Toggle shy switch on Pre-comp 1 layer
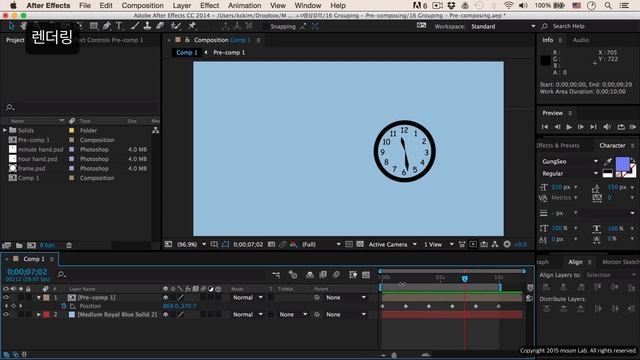Viewport: 640px width, 360px height. pos(165,298)
